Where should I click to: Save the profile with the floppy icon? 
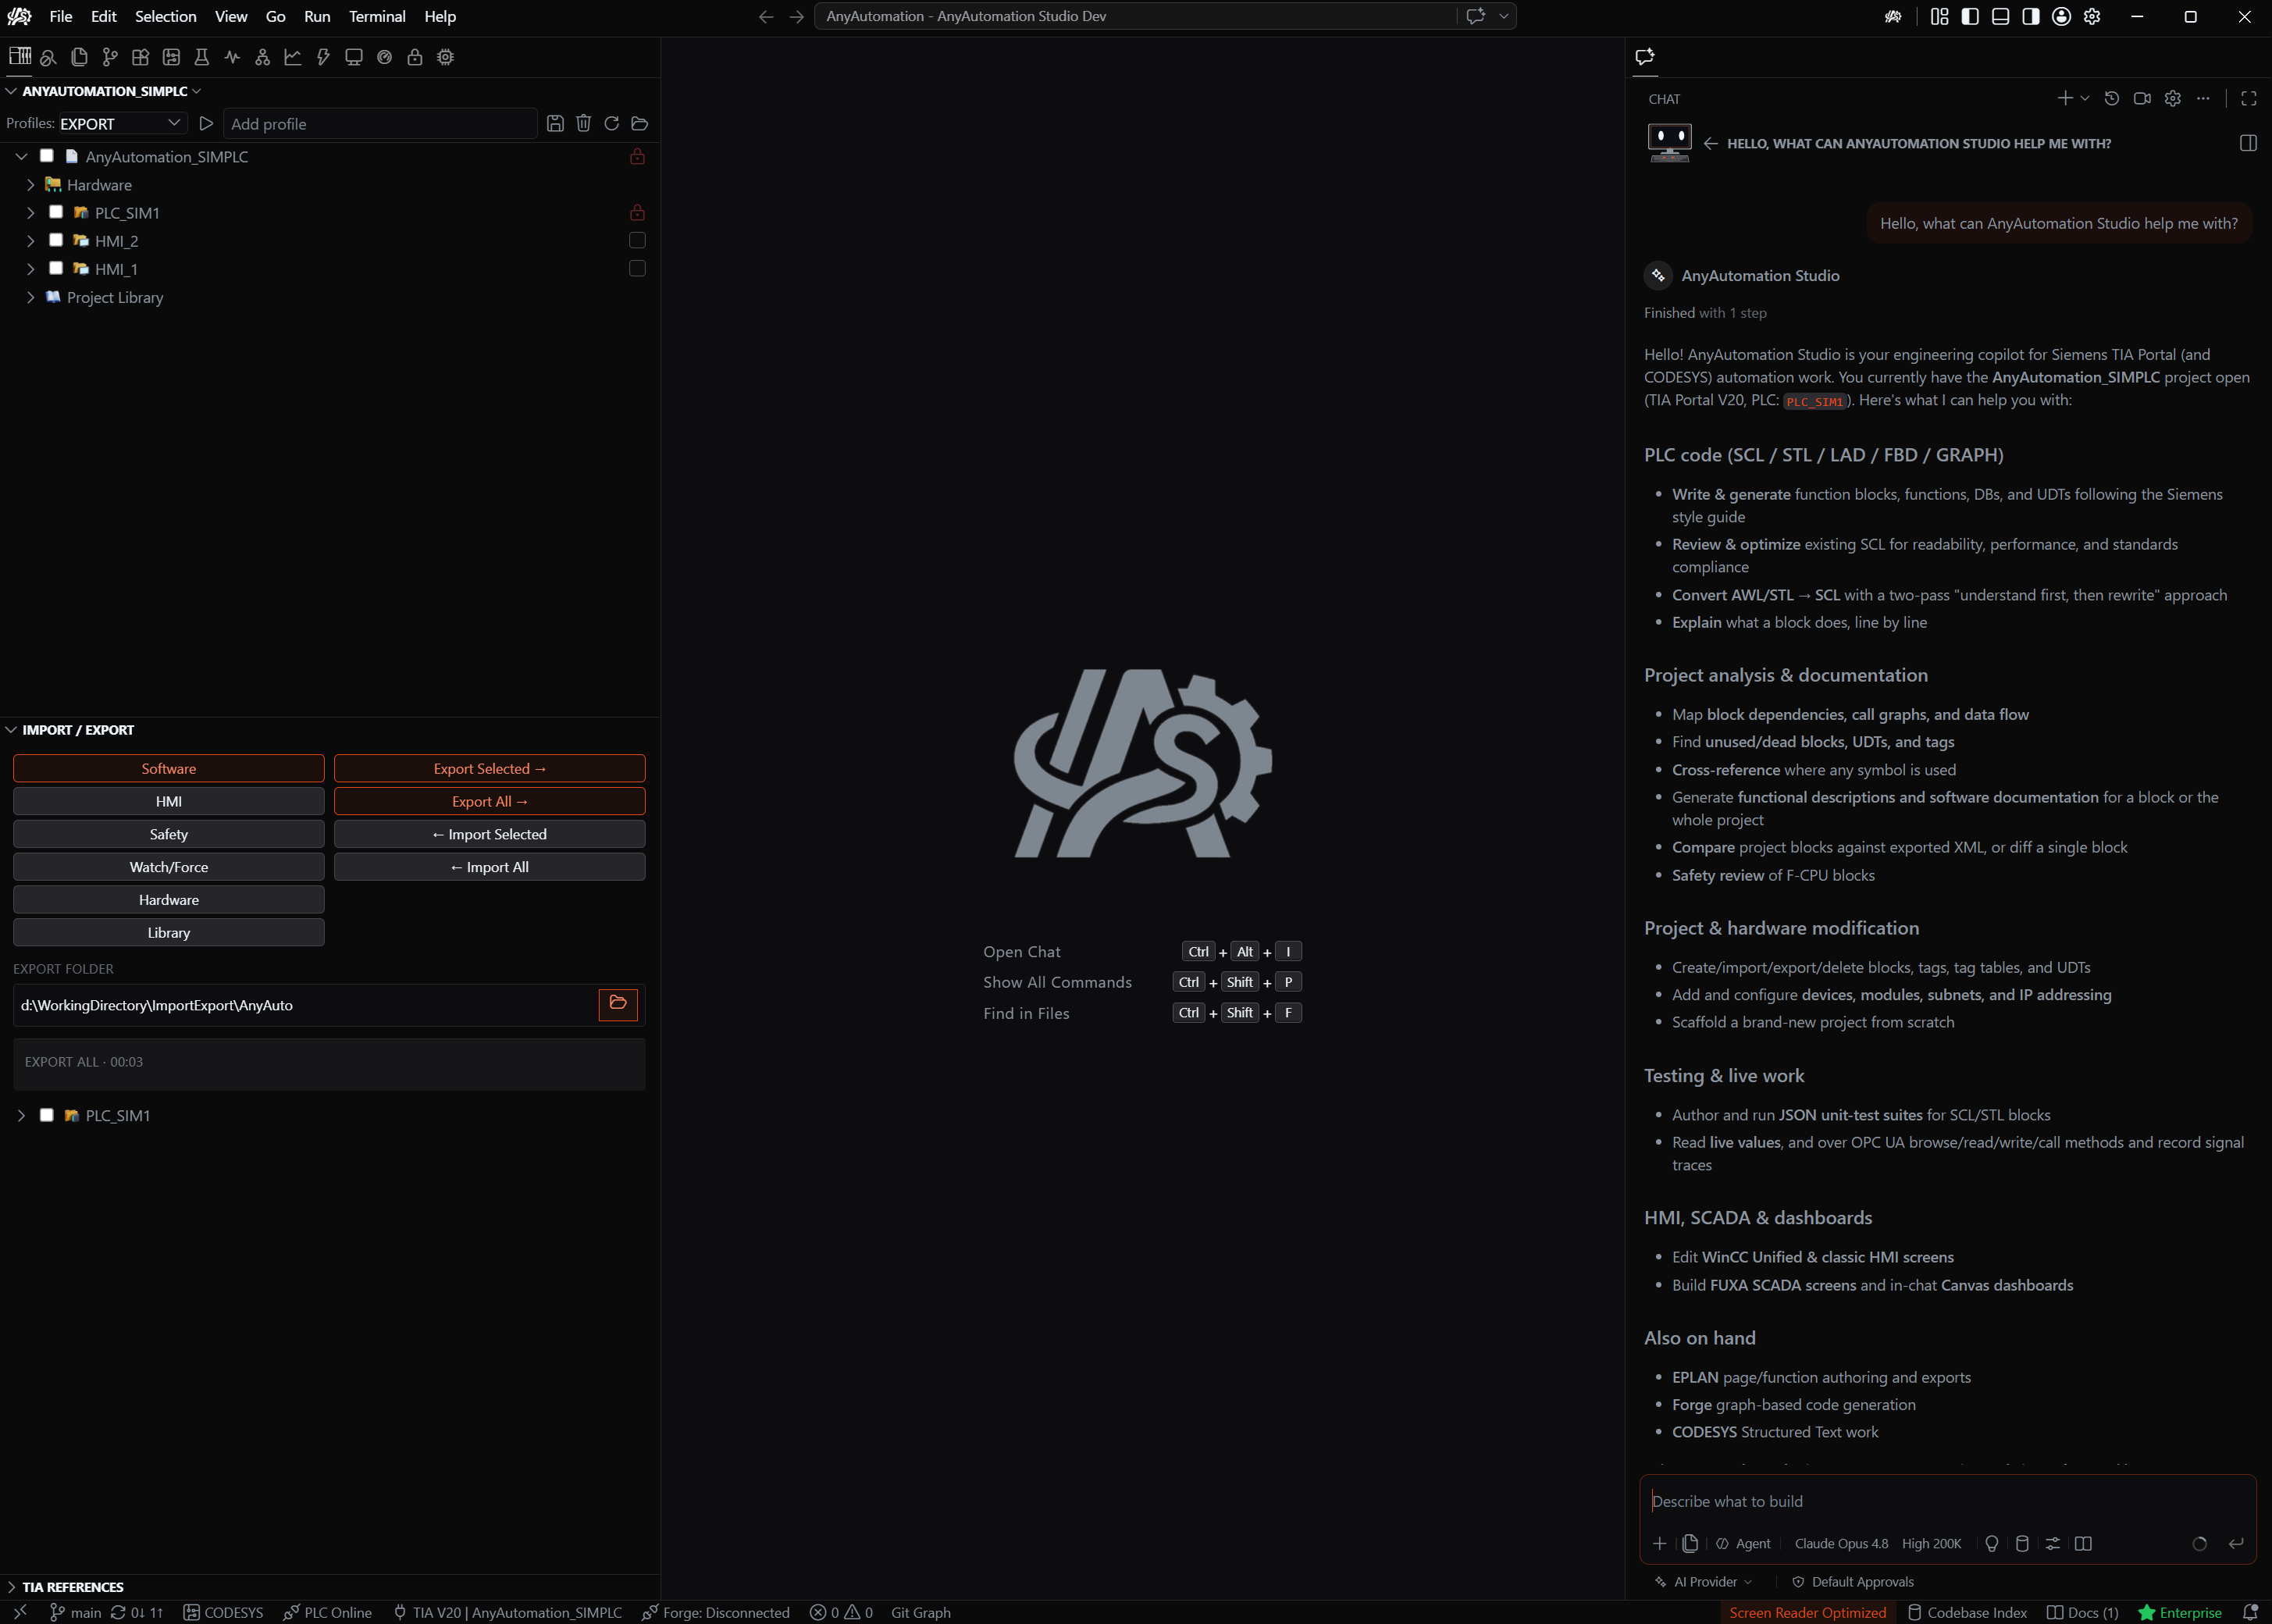(x=555, y=123)
